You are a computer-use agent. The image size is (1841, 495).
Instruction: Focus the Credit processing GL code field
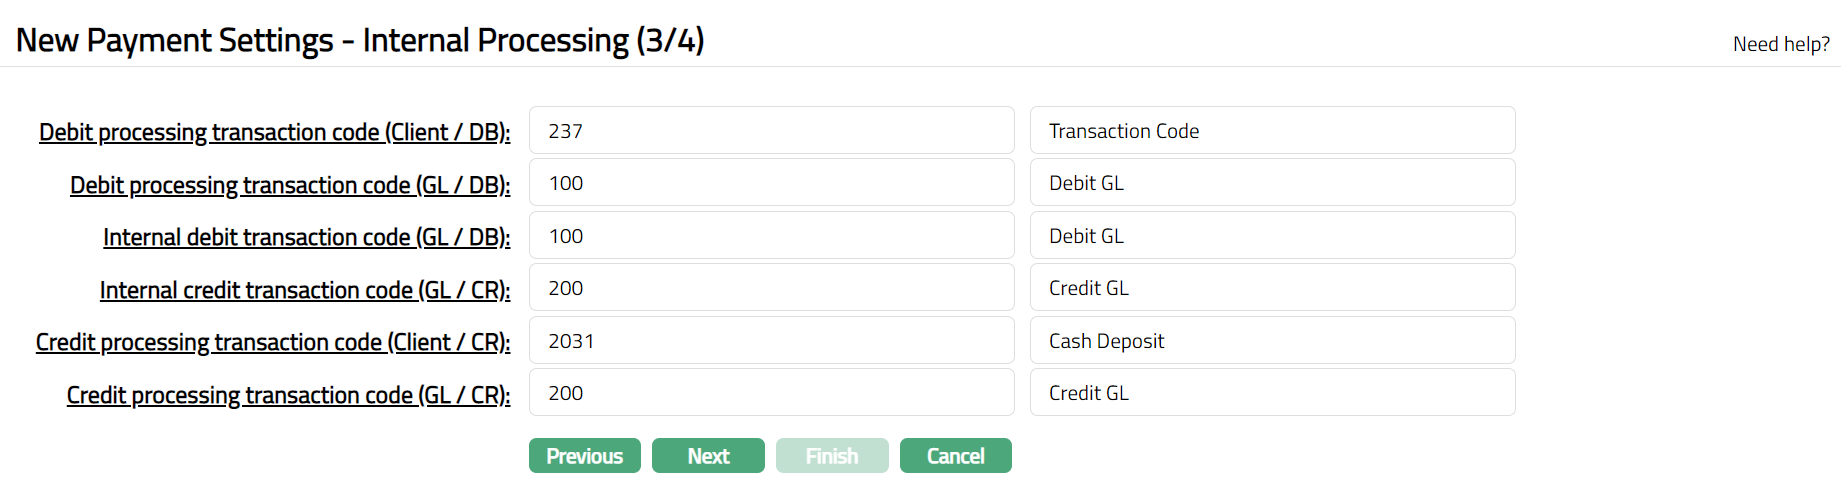coord(771,393)
